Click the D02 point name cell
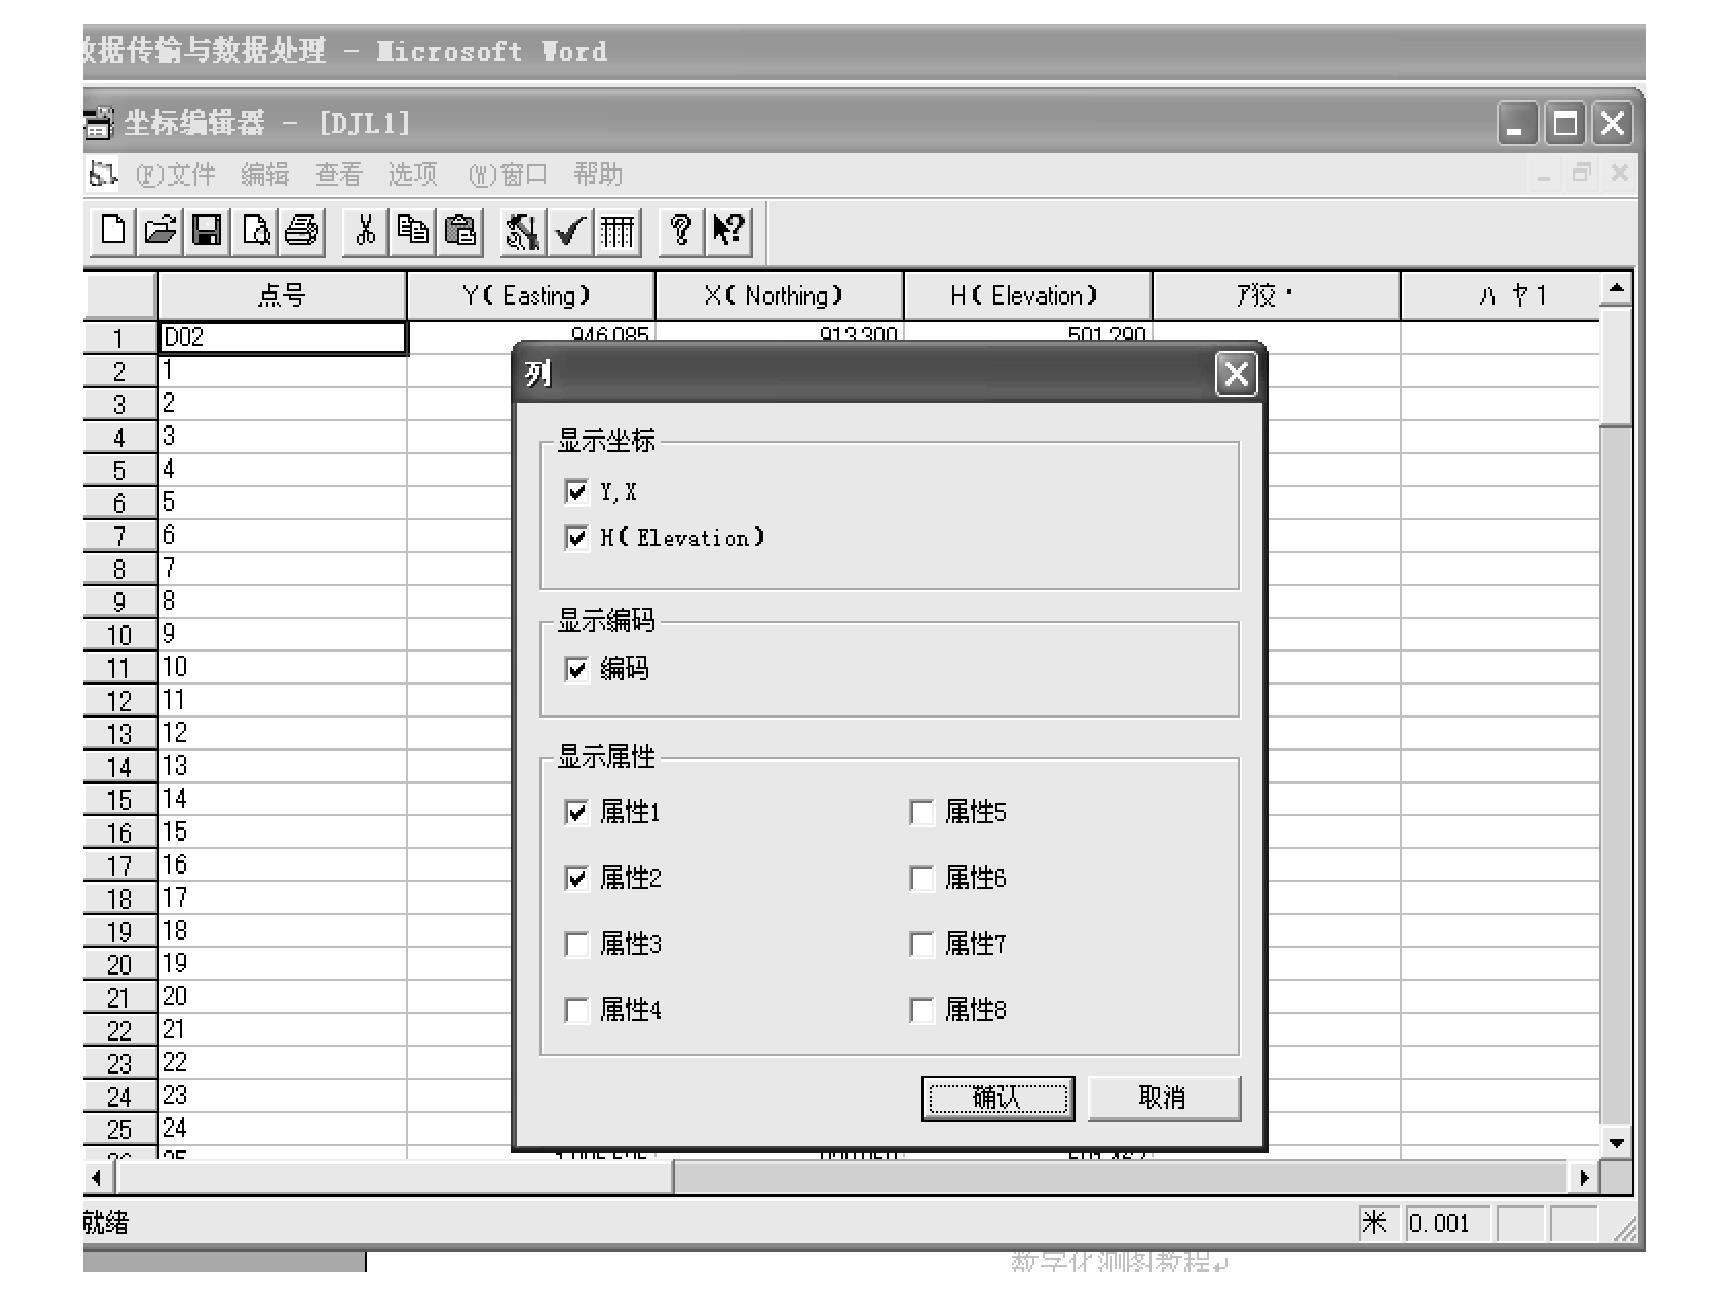 (x=283, y=337)
